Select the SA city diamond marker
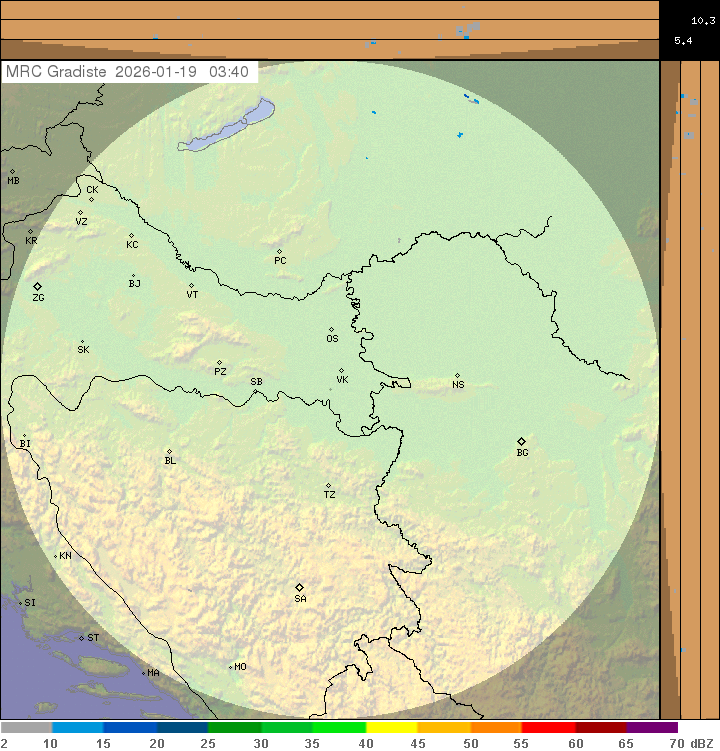The image size is (720, 751). [x=299, y=587]
